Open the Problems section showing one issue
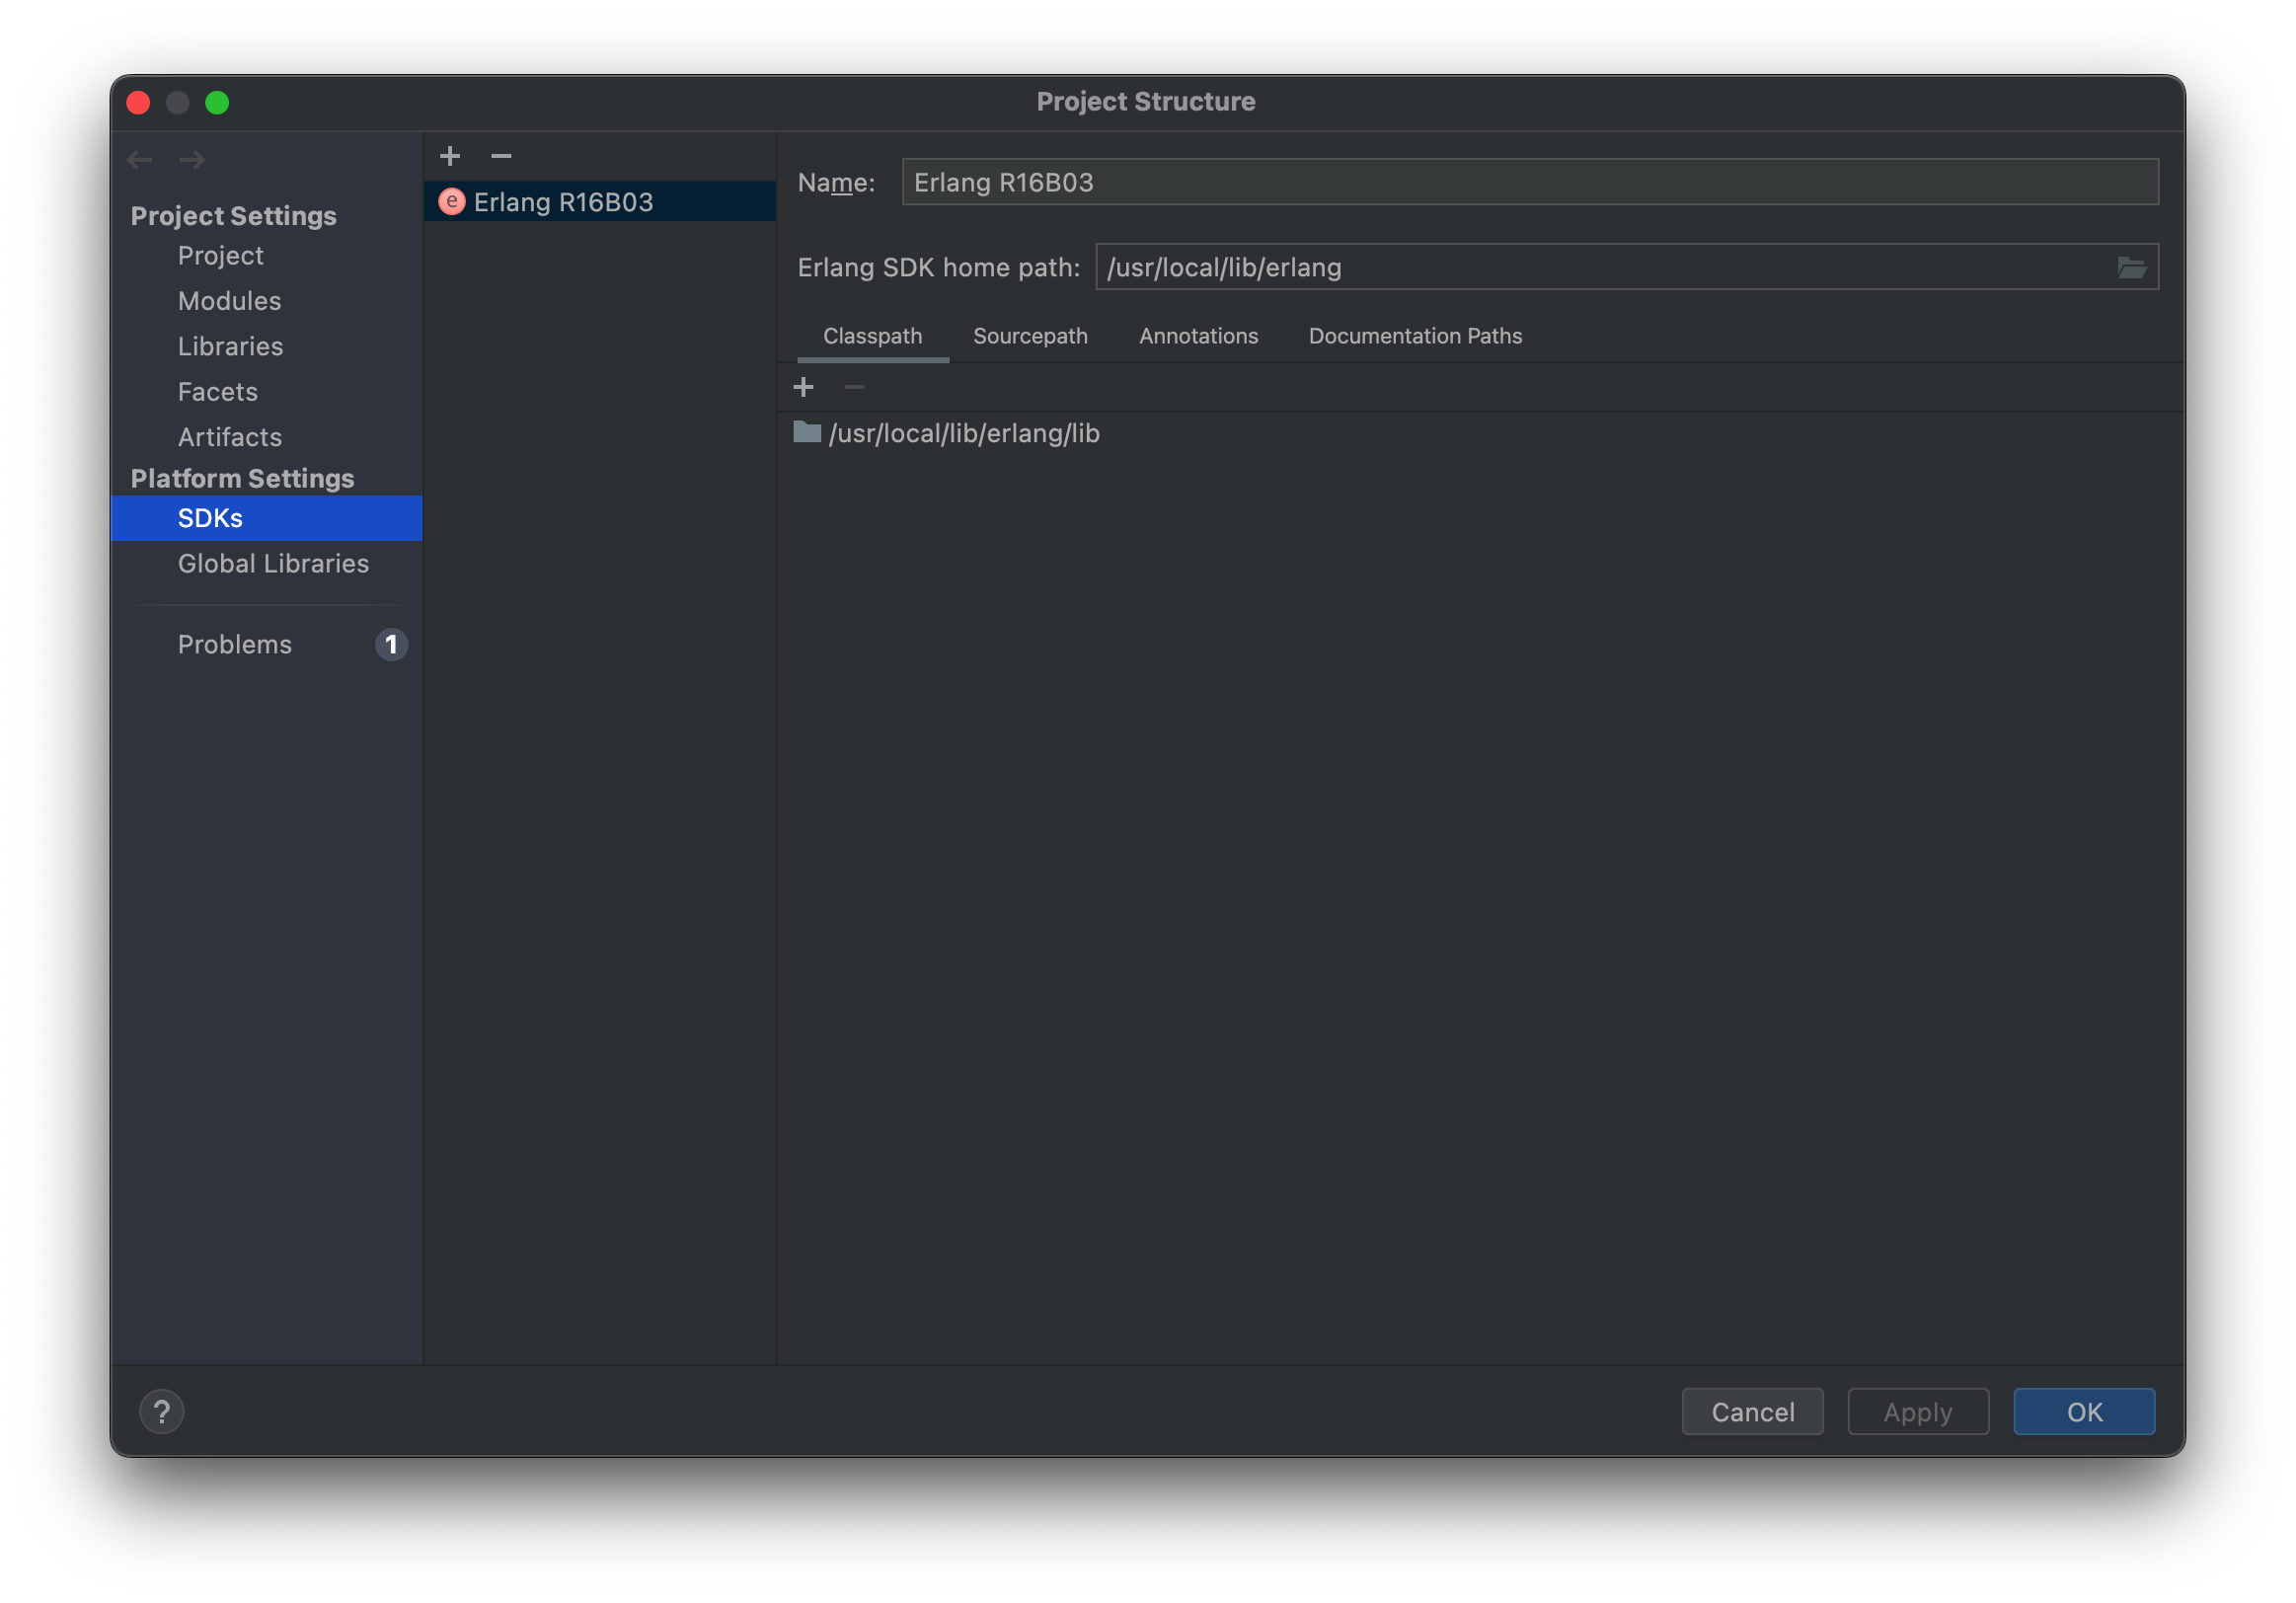 (x=234, y=644)
